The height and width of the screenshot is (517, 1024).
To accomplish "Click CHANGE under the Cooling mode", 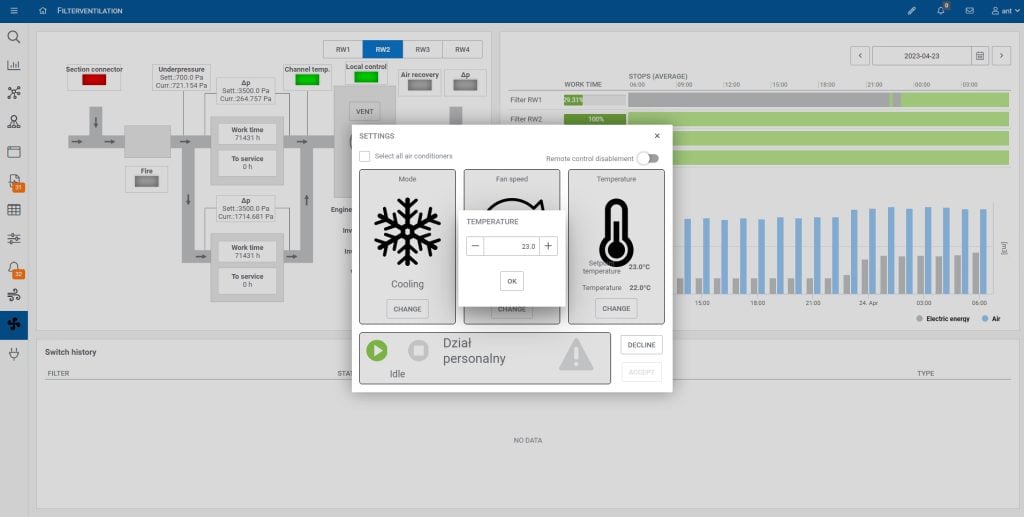I will click(408, 309).
